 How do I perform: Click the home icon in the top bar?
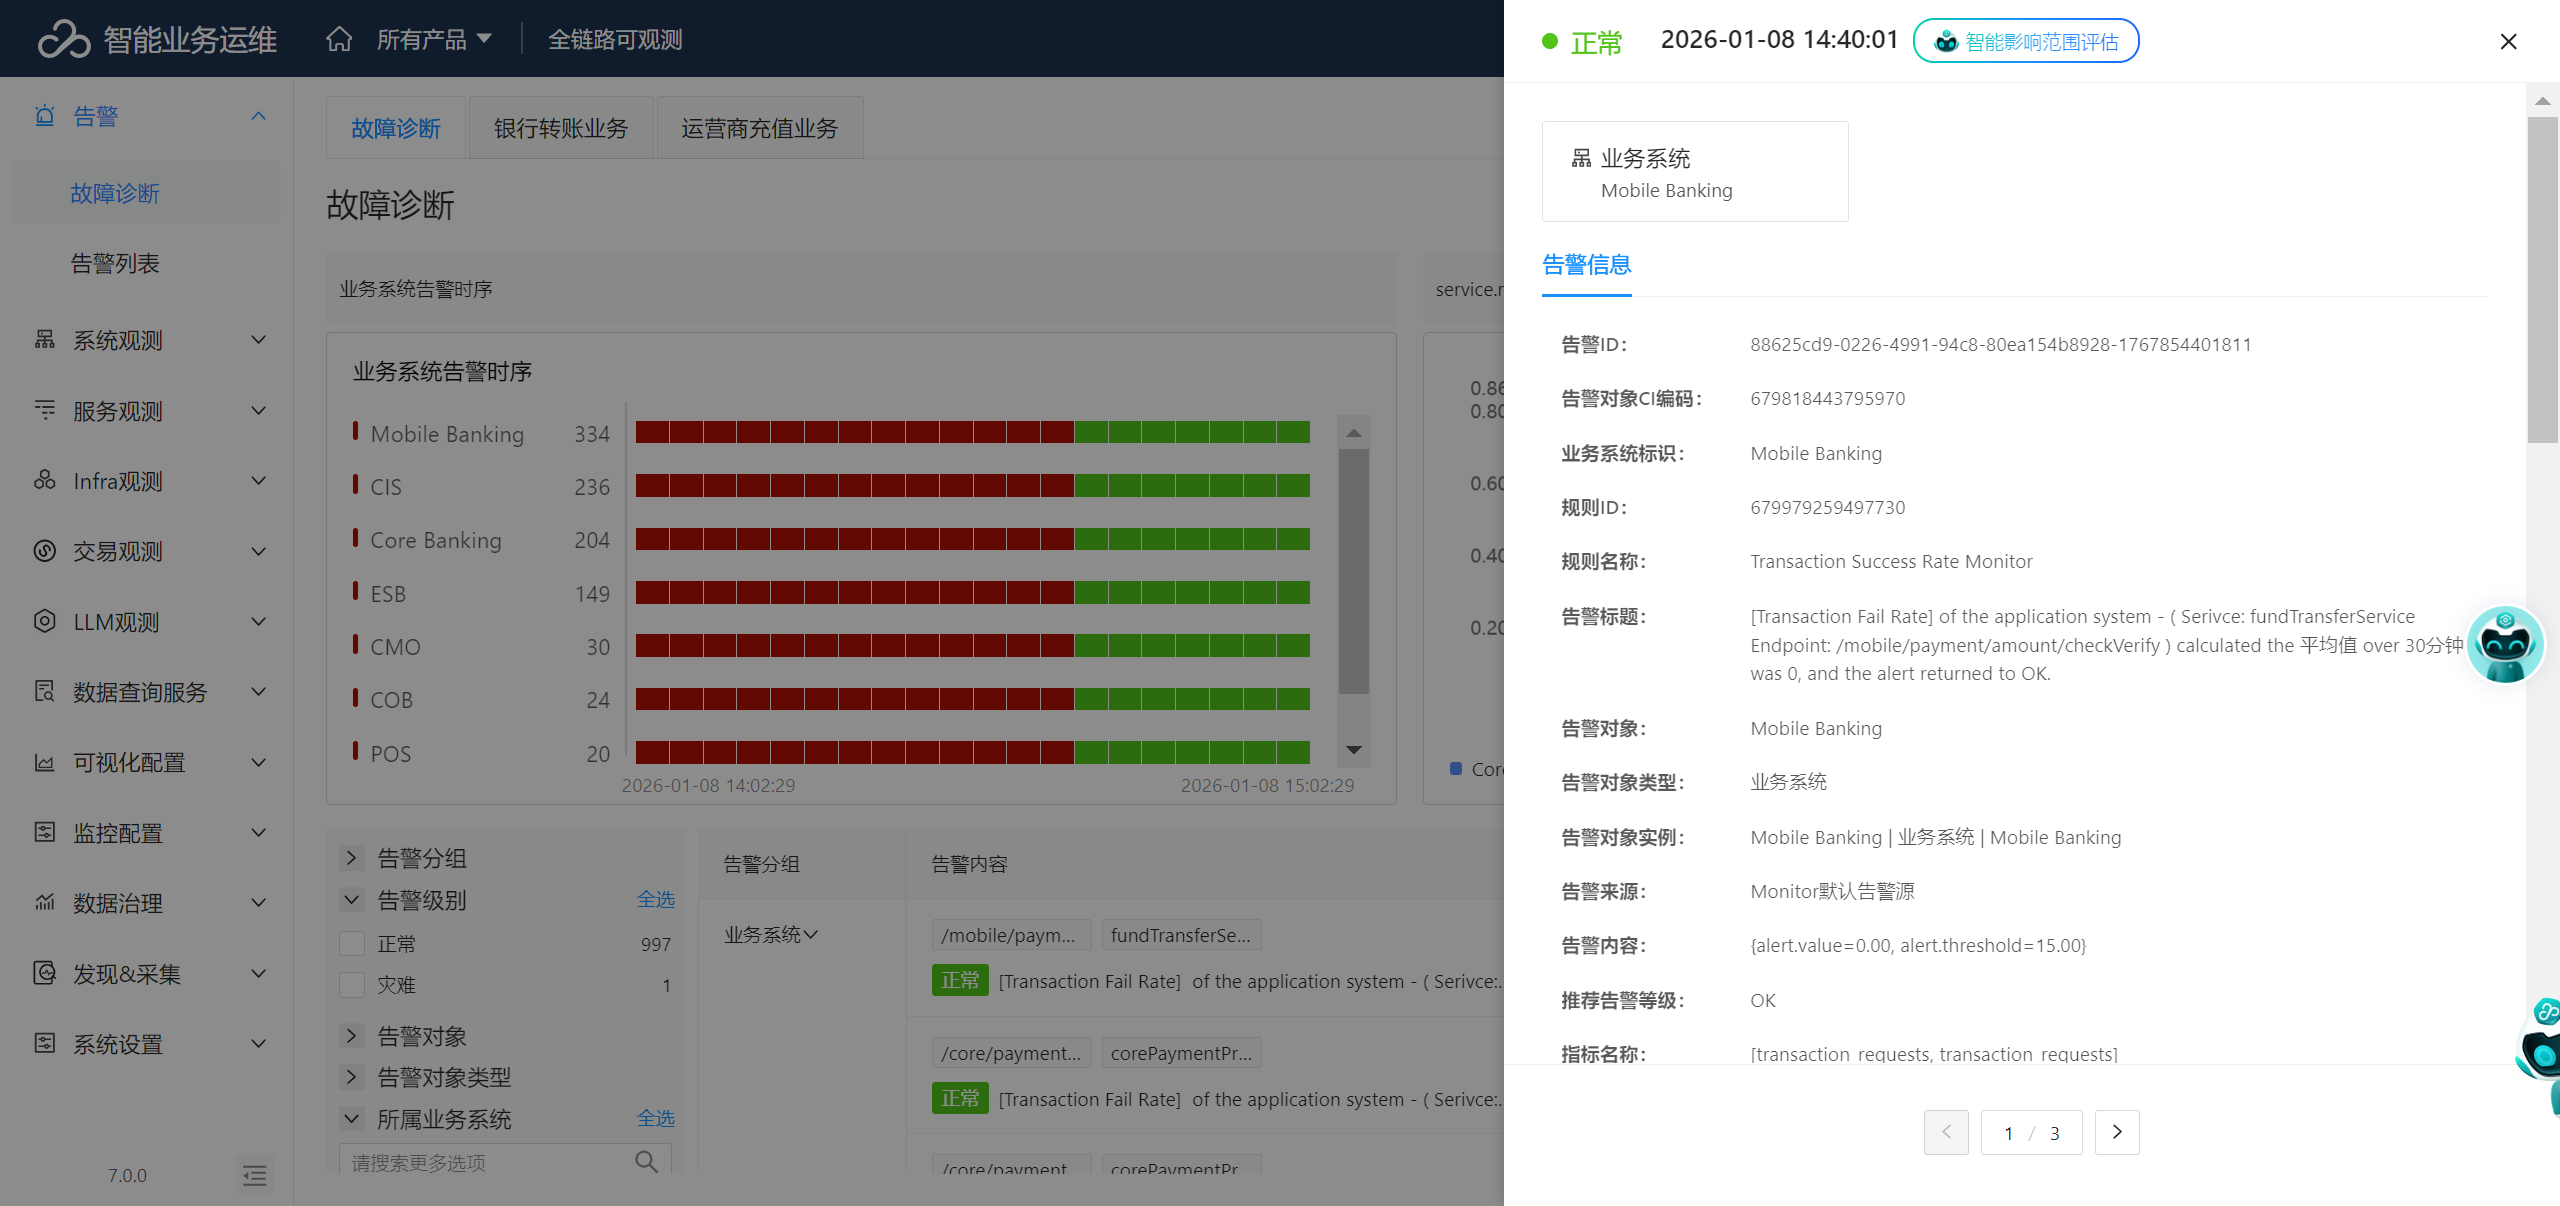click(338, 39)
